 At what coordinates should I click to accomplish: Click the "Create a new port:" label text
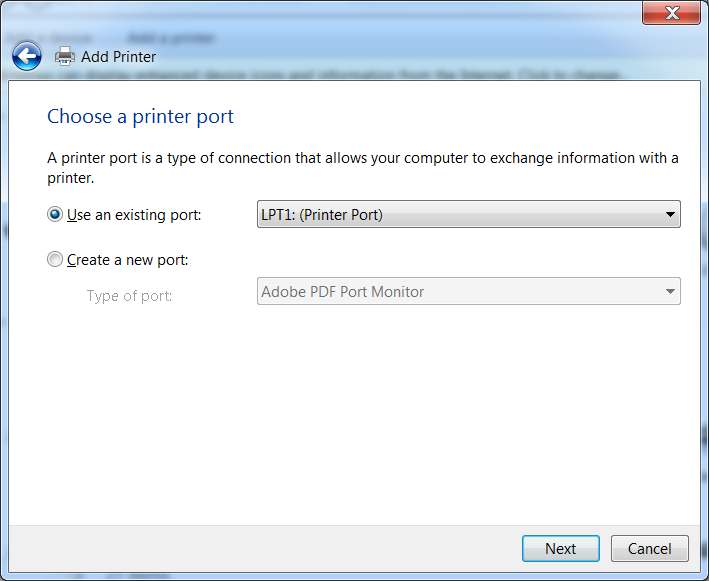click(128, 260)
